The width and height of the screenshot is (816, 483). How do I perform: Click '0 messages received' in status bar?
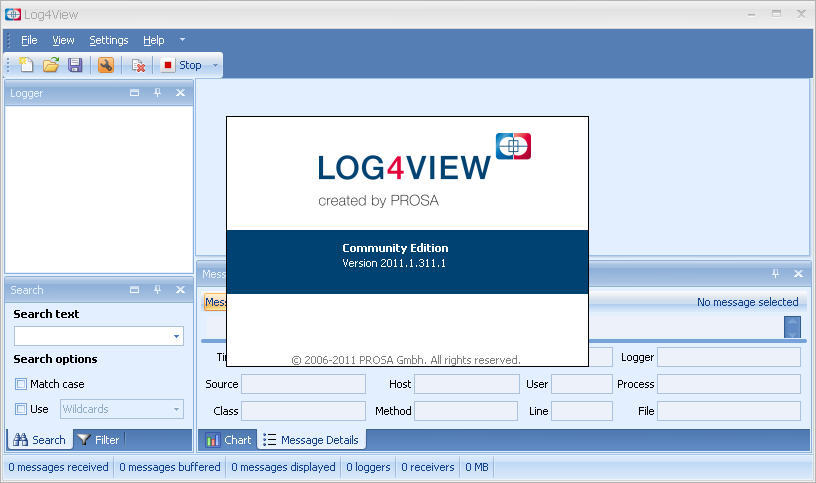58,467
